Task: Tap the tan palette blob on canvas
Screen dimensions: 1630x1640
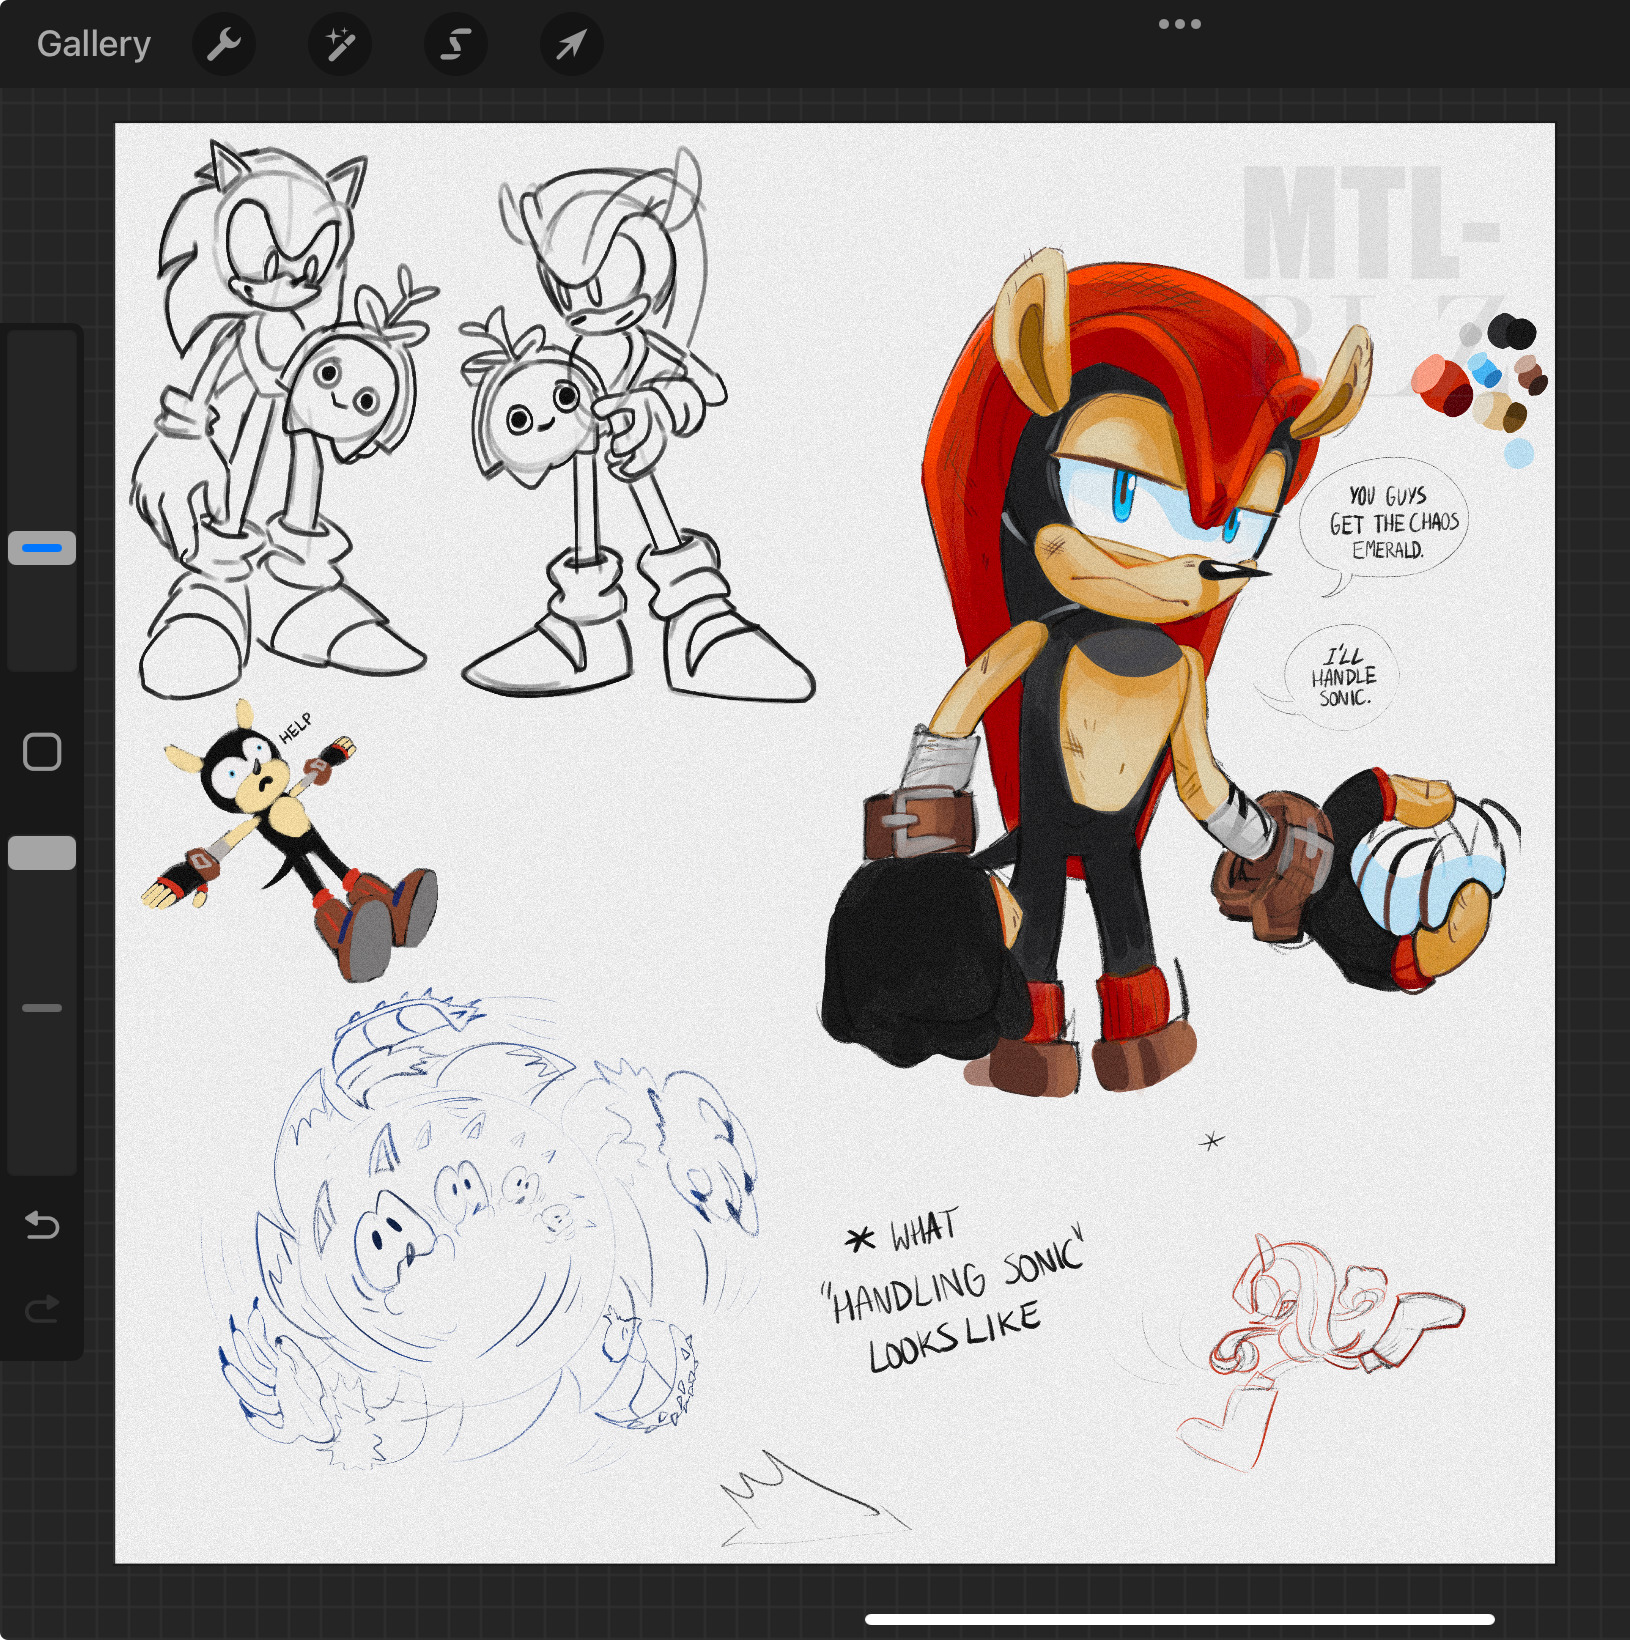Action: click(1498, 411)
